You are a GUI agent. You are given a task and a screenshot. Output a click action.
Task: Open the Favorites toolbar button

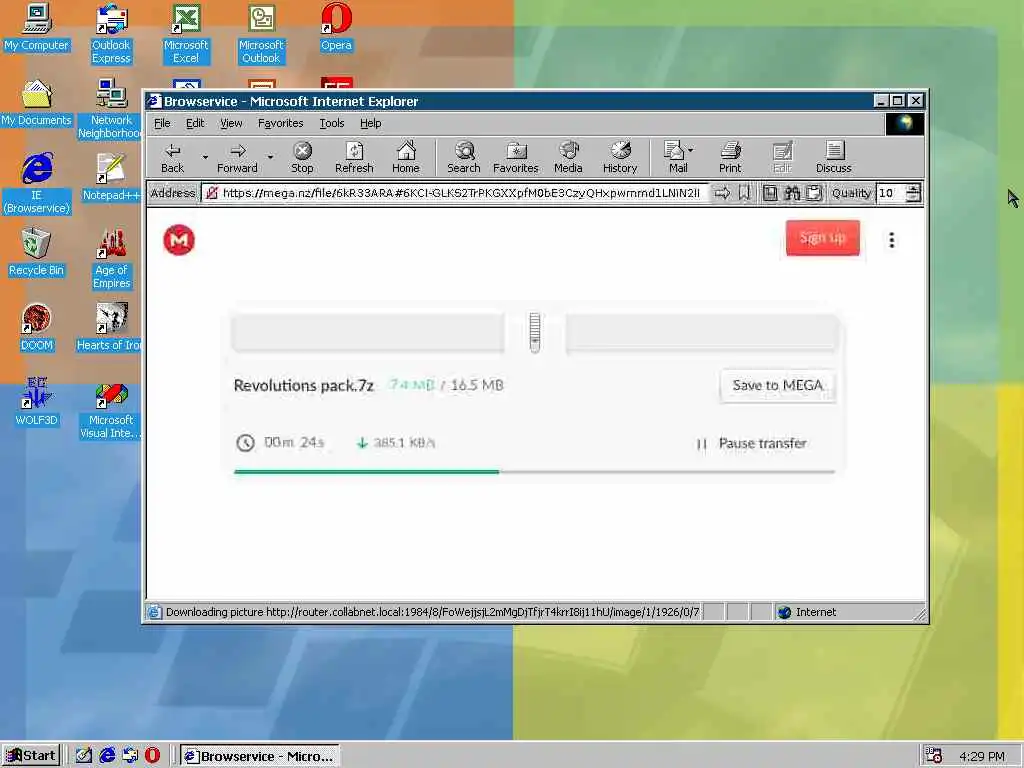coord(515,158)
